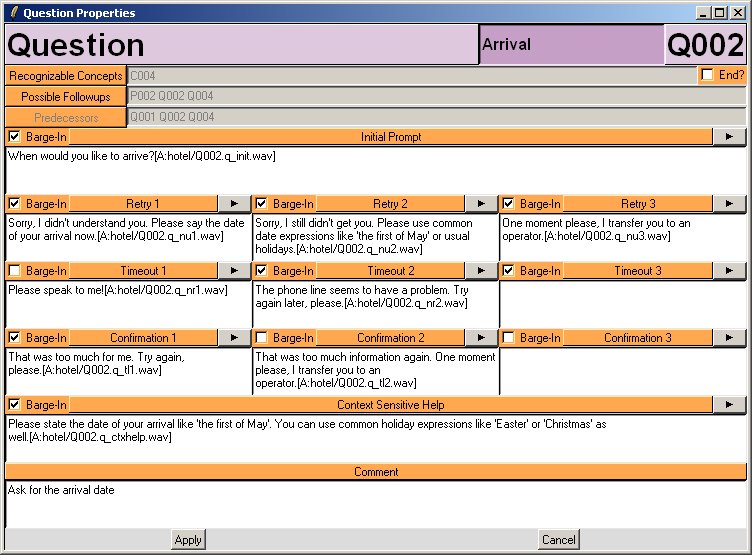Click the feather icon in title bar
752x555 pixels.
click(14, 12)
